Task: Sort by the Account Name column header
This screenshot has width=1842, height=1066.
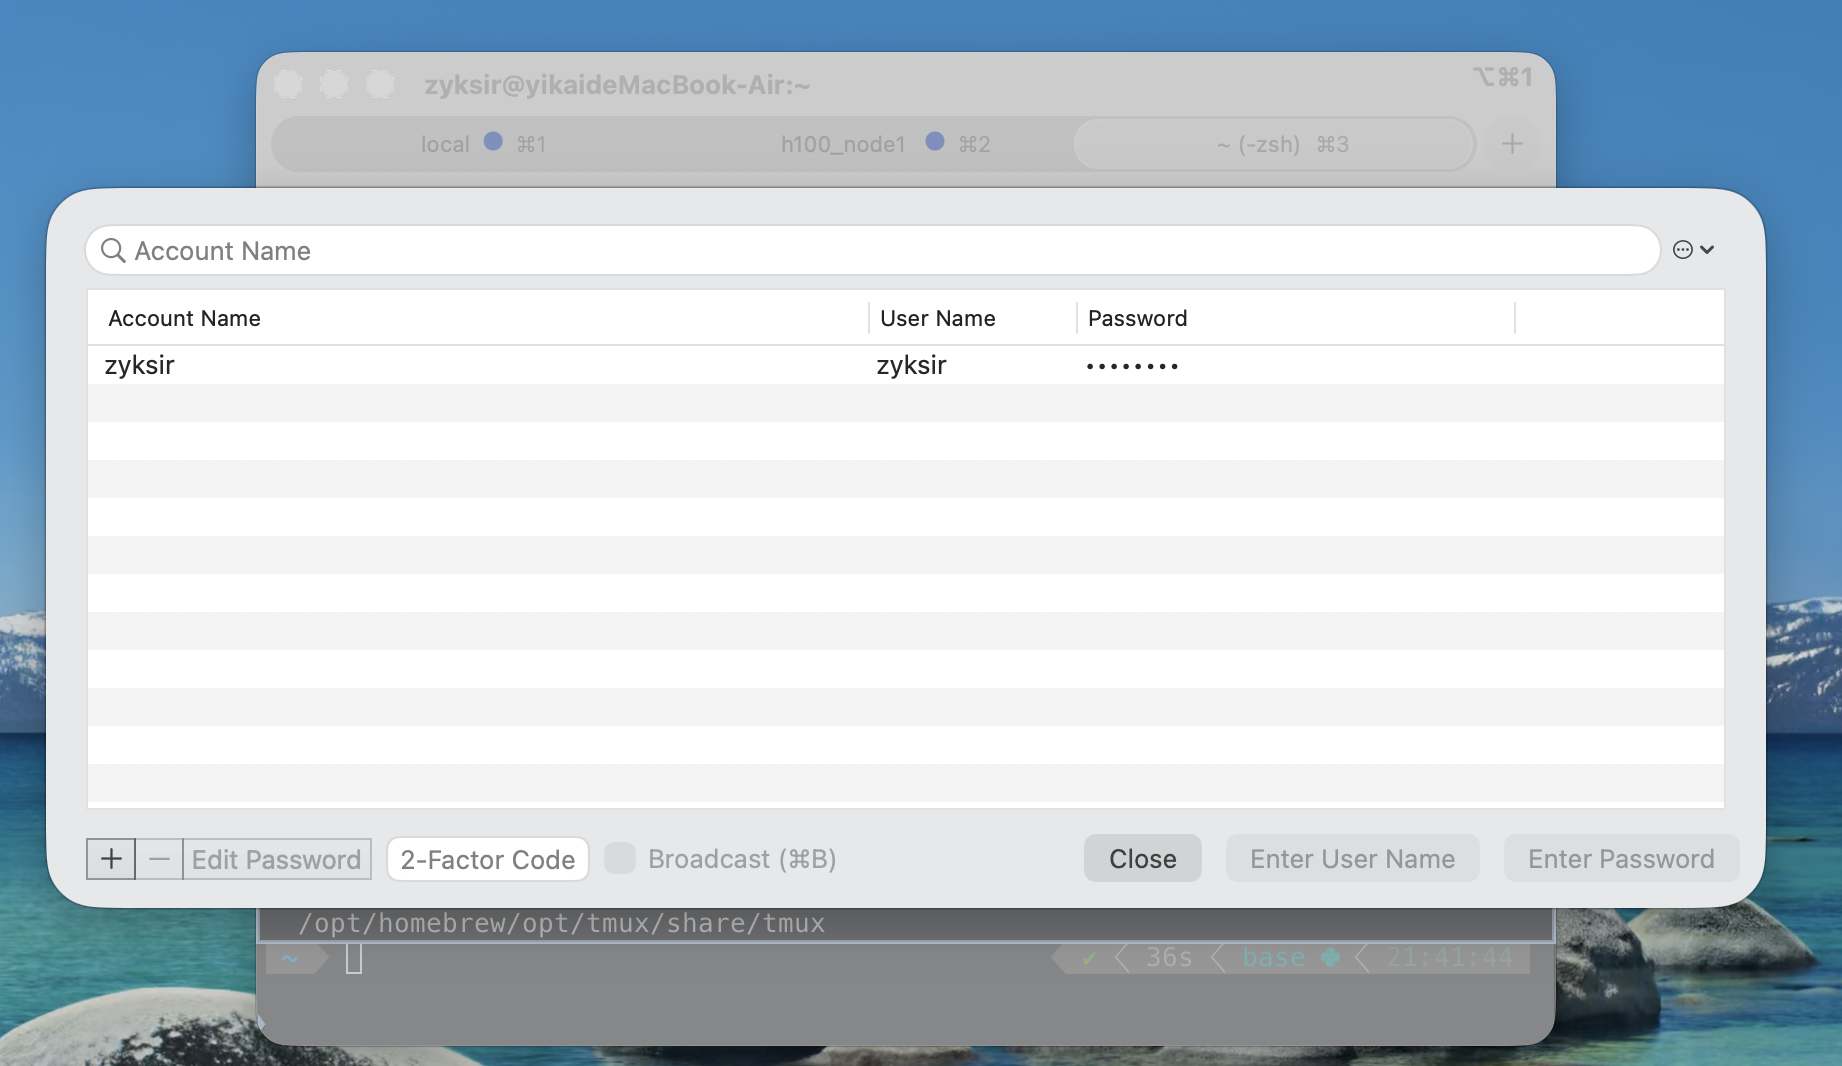Action: click(x=184, y=318)
